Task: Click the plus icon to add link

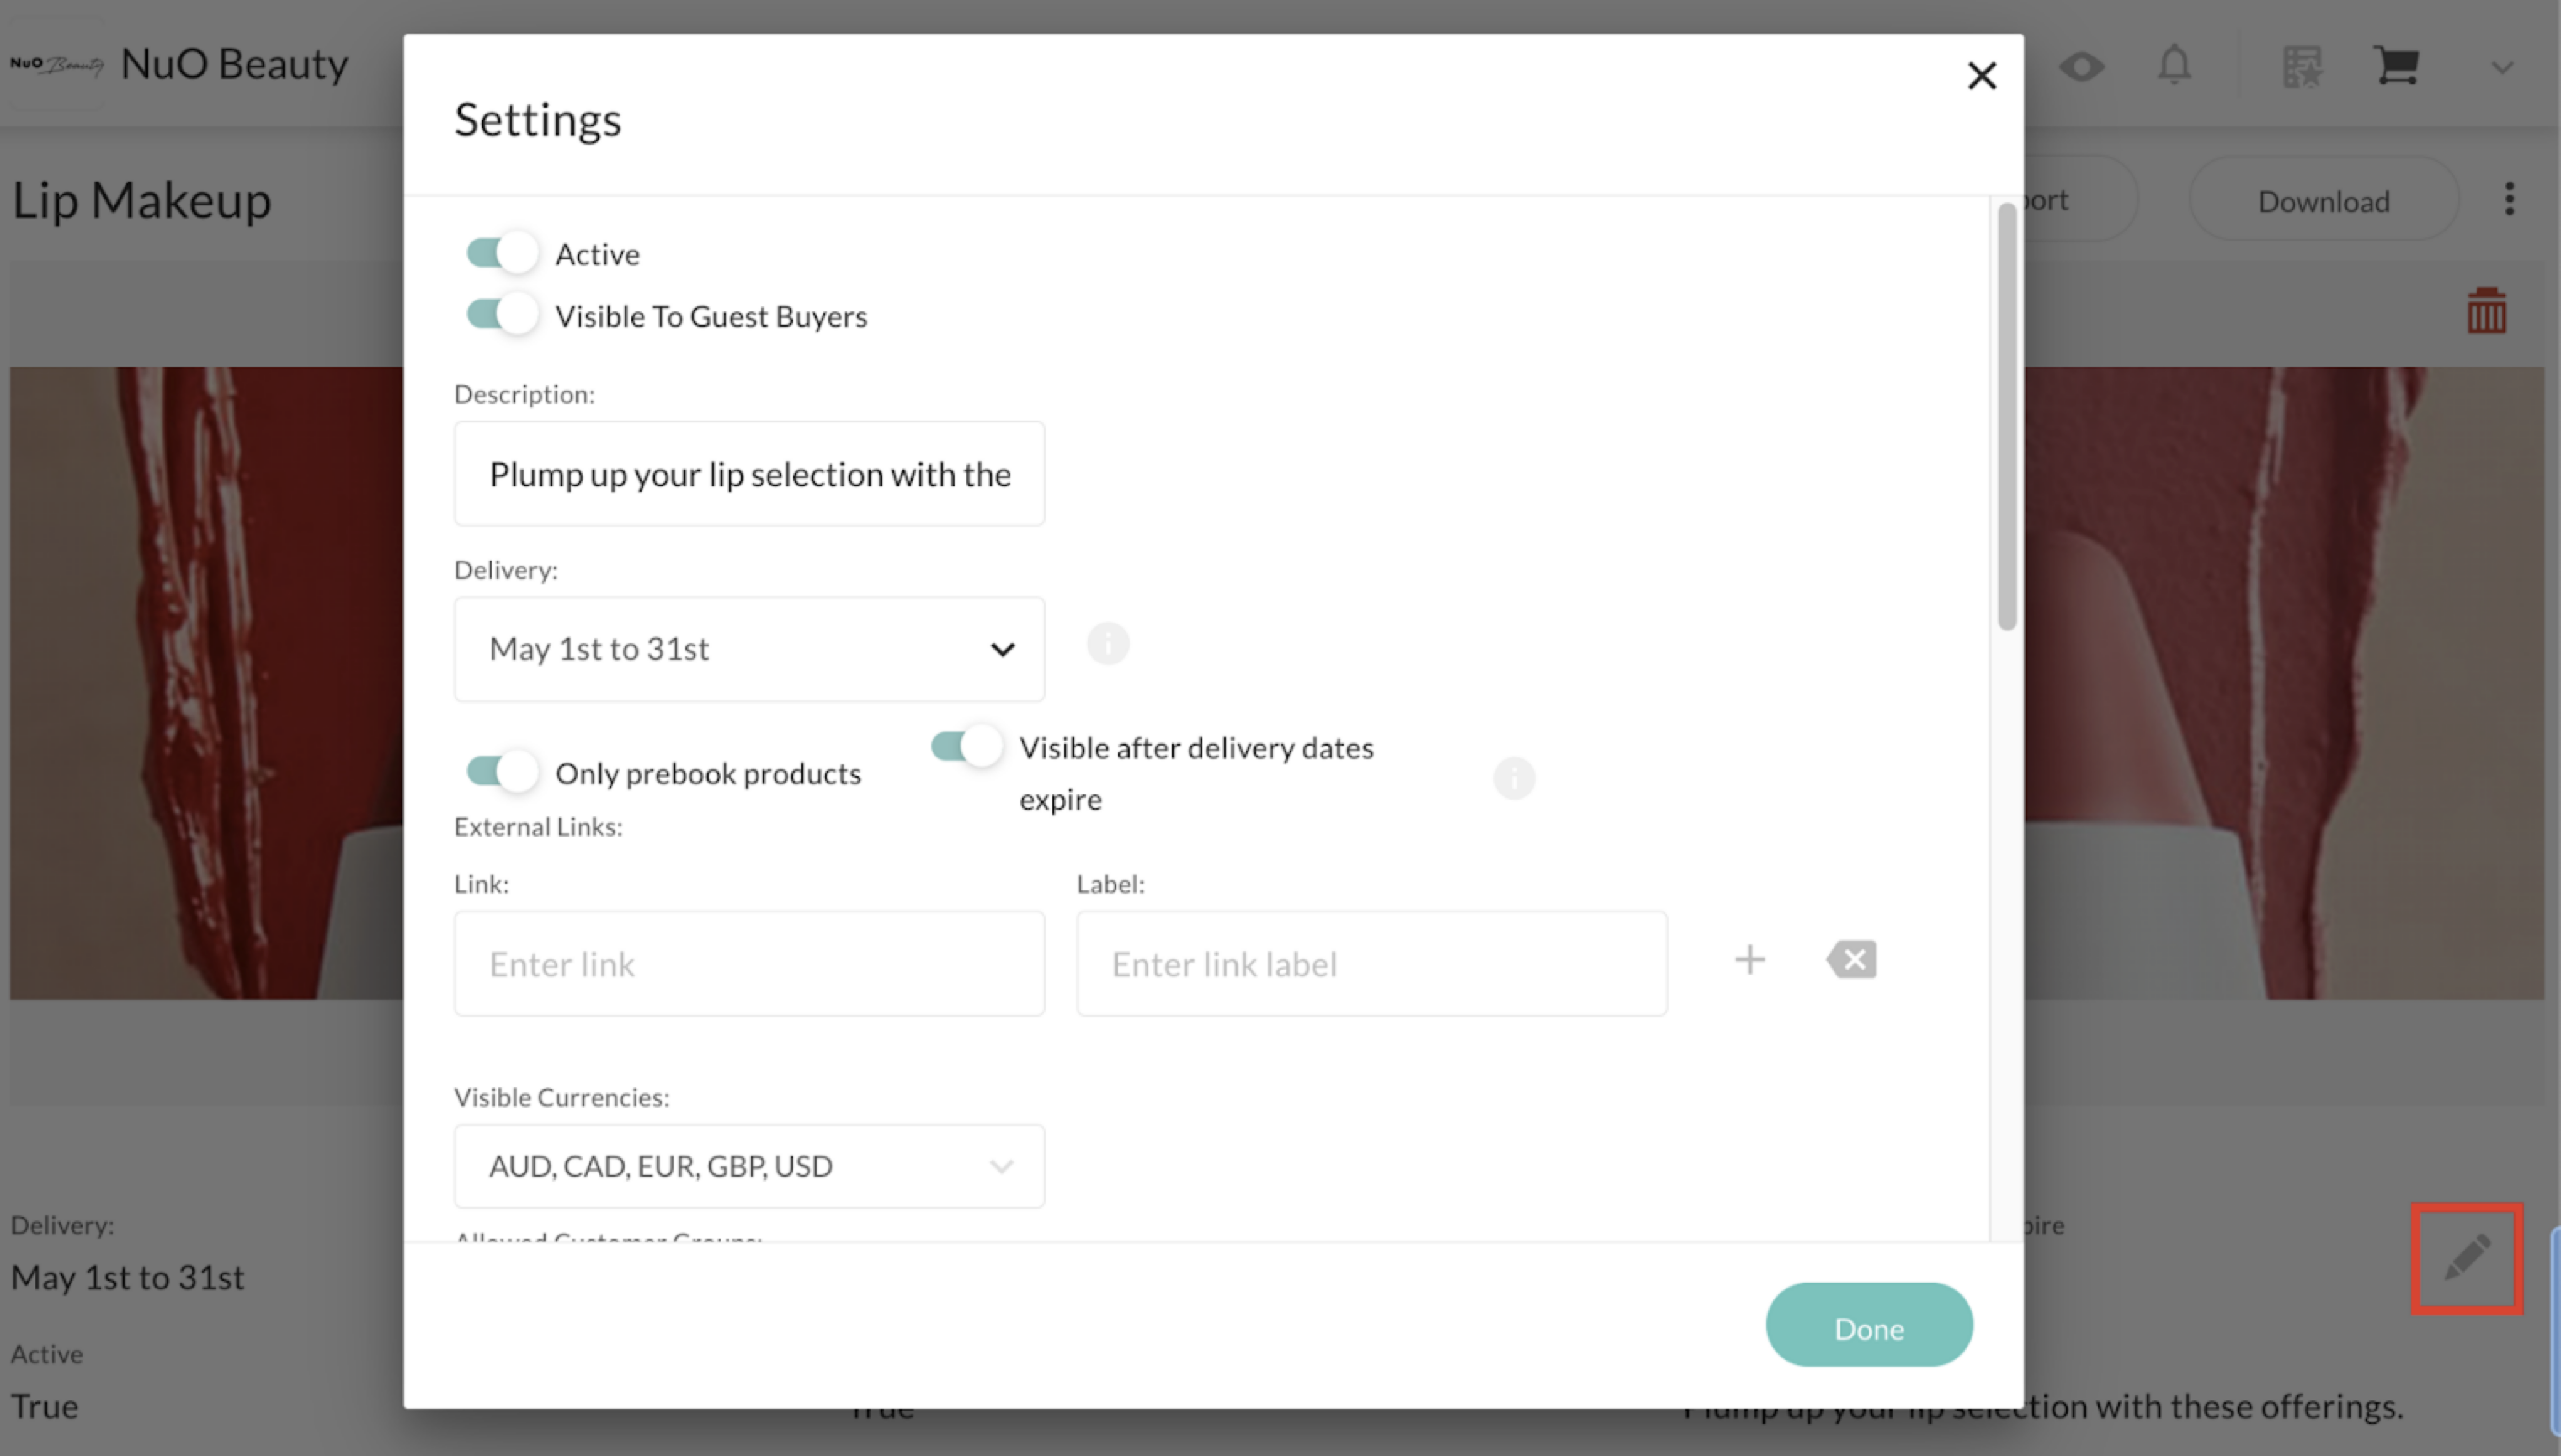Action: 1749,960
